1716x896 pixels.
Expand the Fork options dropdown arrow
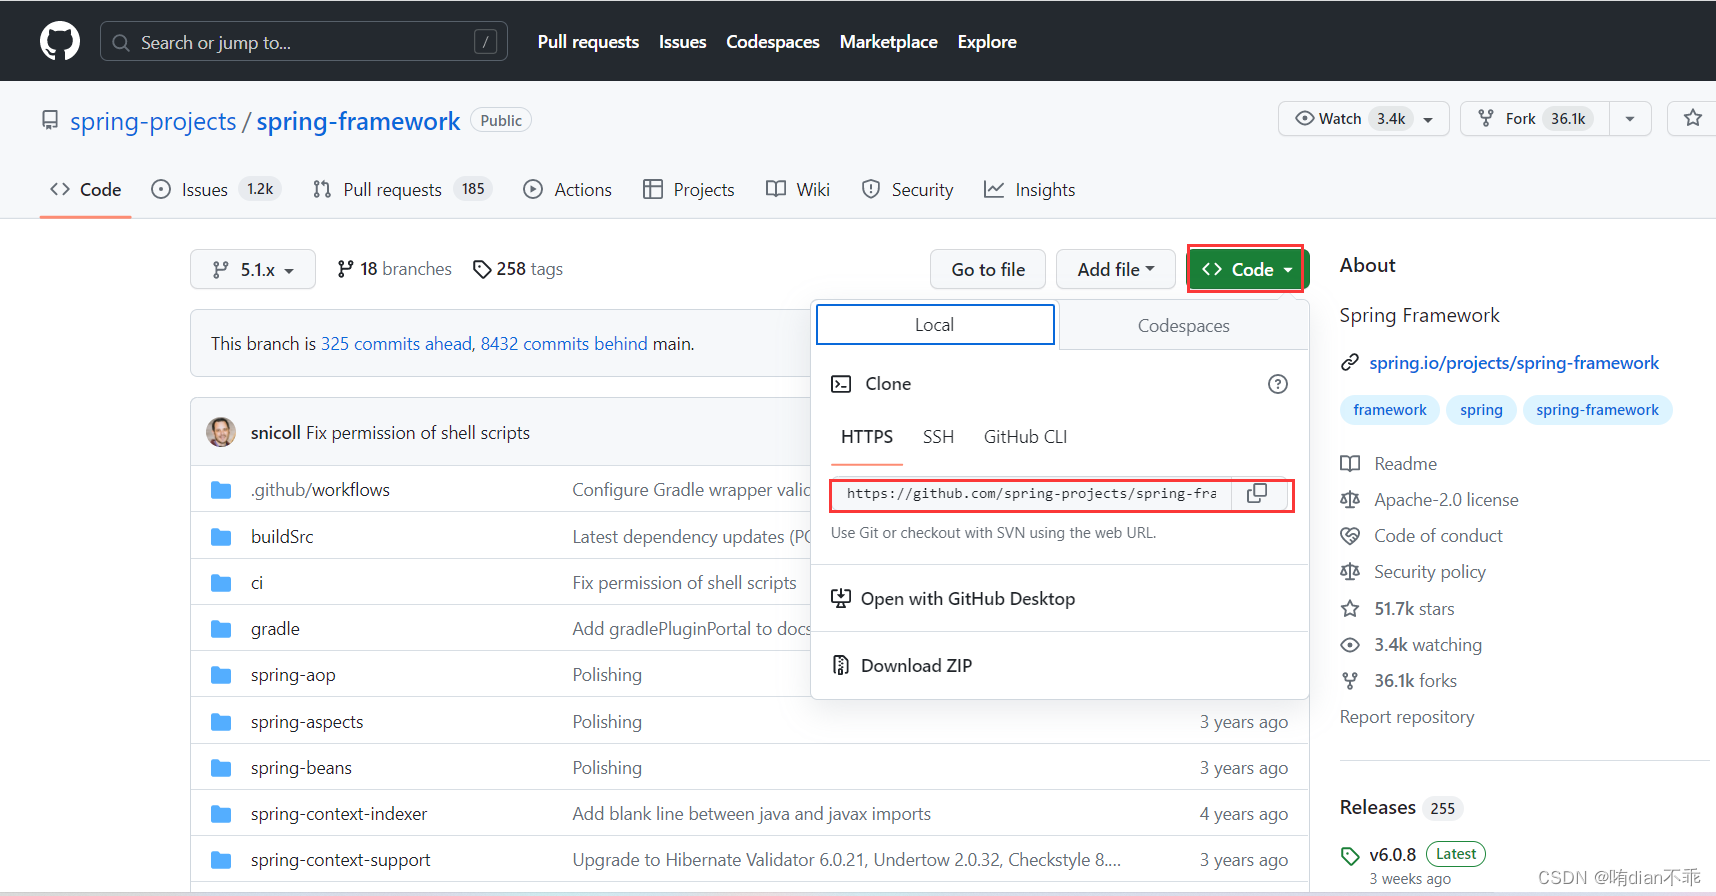(x=1630, y=118)
